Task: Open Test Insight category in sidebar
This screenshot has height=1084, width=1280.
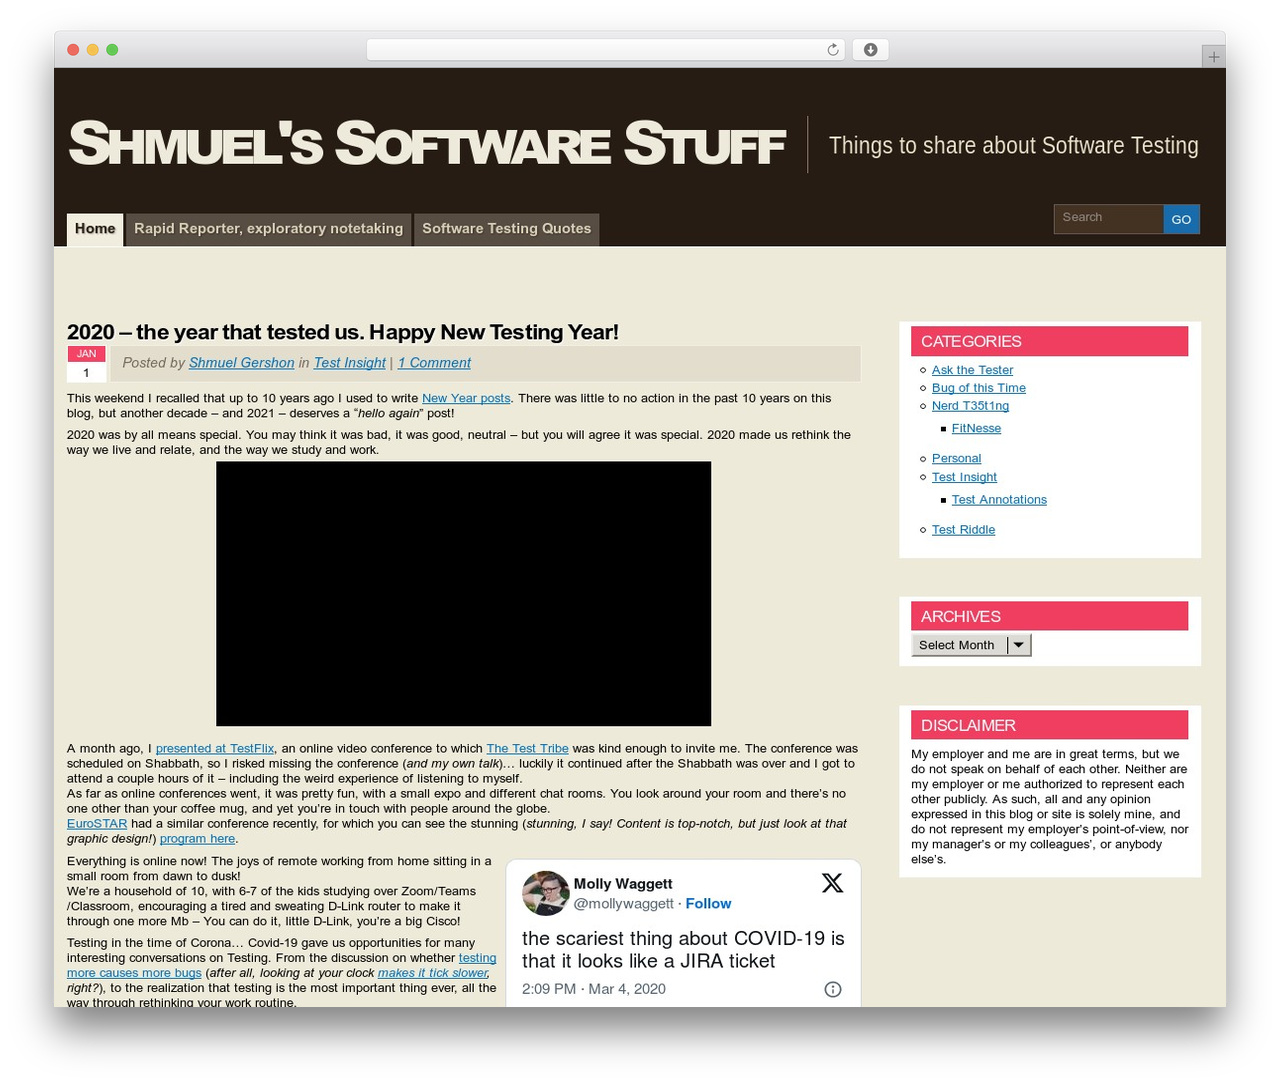Action: 964,477
